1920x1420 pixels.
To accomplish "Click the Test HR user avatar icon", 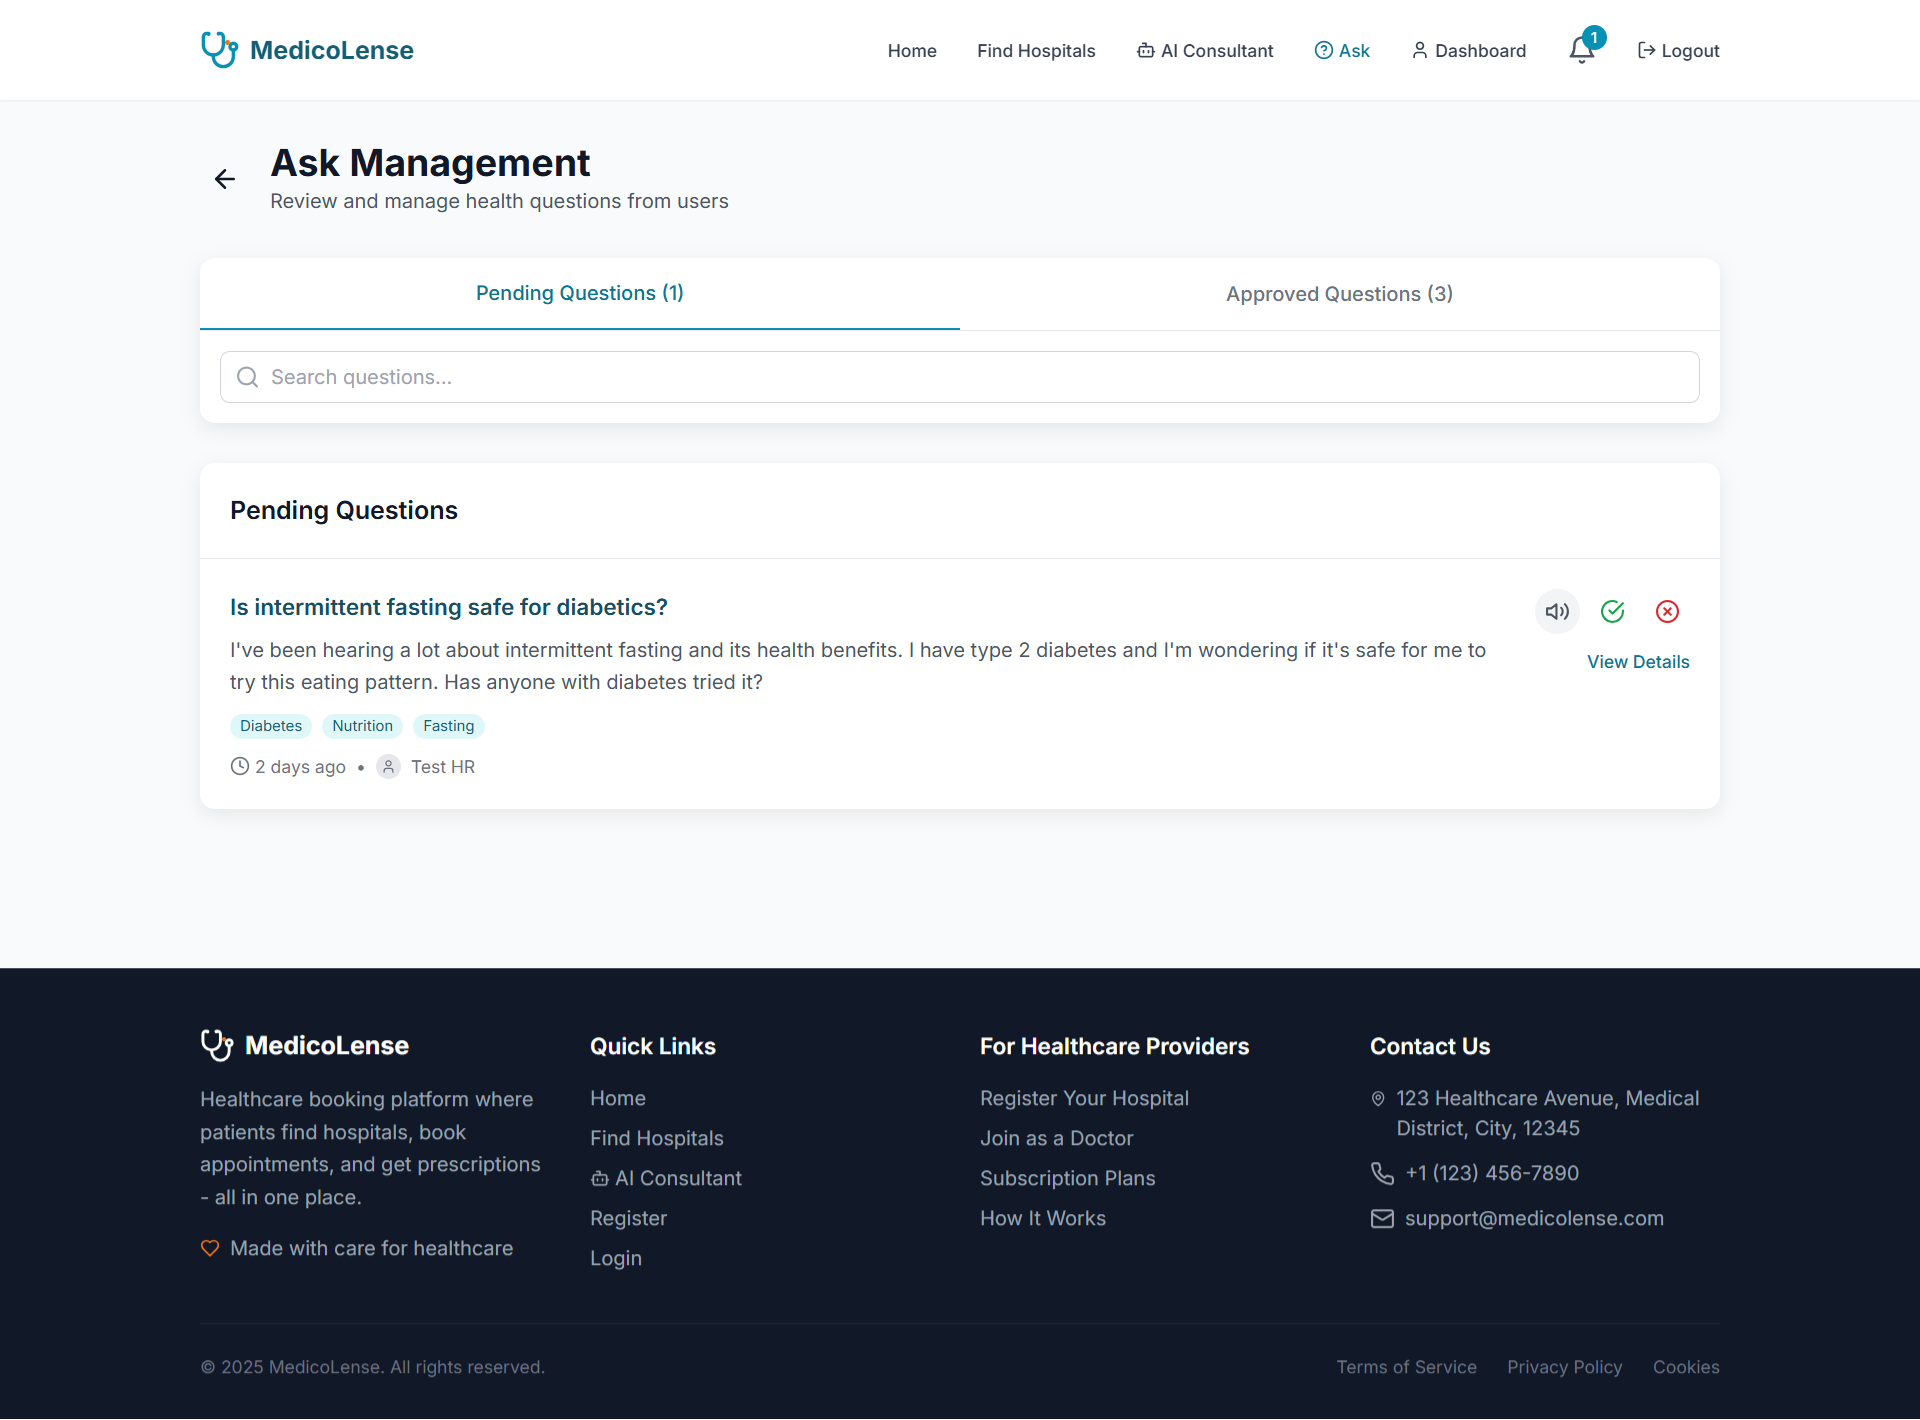I will 388,767.
